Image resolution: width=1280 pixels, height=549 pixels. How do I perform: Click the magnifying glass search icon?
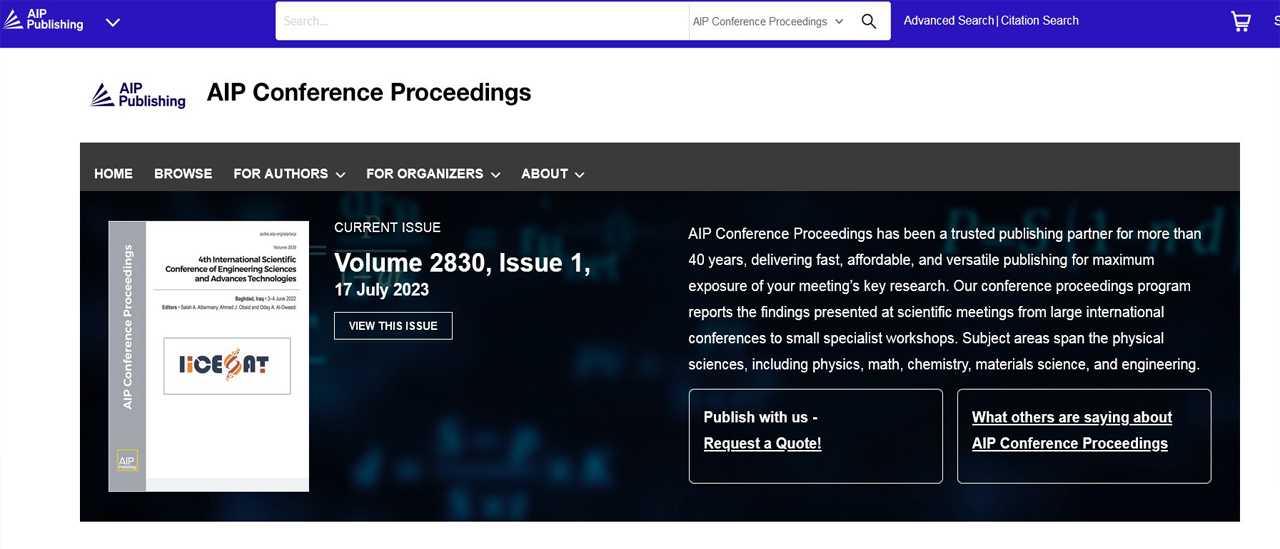pyautogui.click(x=868, y=21)
